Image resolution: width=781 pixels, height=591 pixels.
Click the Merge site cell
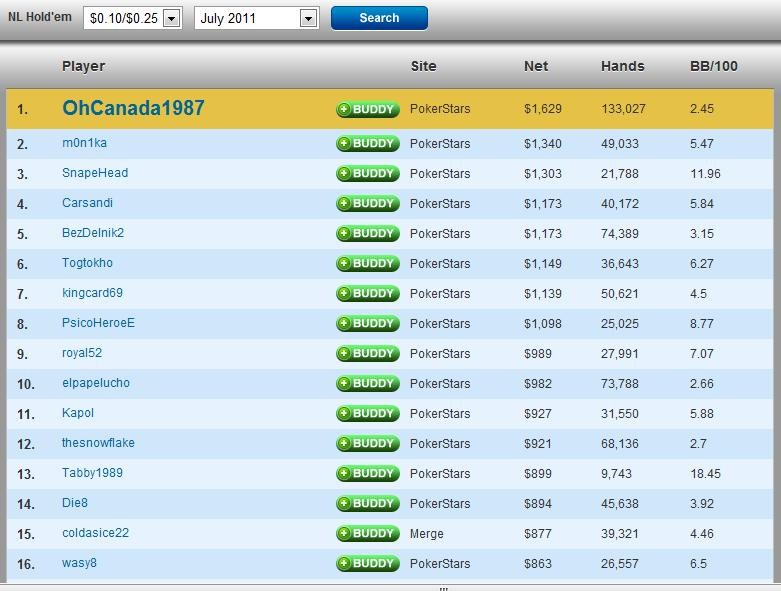[427, 534]
